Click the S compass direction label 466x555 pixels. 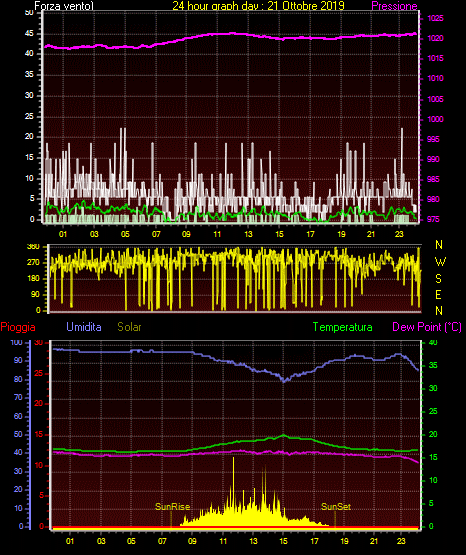tap(438, 279)
